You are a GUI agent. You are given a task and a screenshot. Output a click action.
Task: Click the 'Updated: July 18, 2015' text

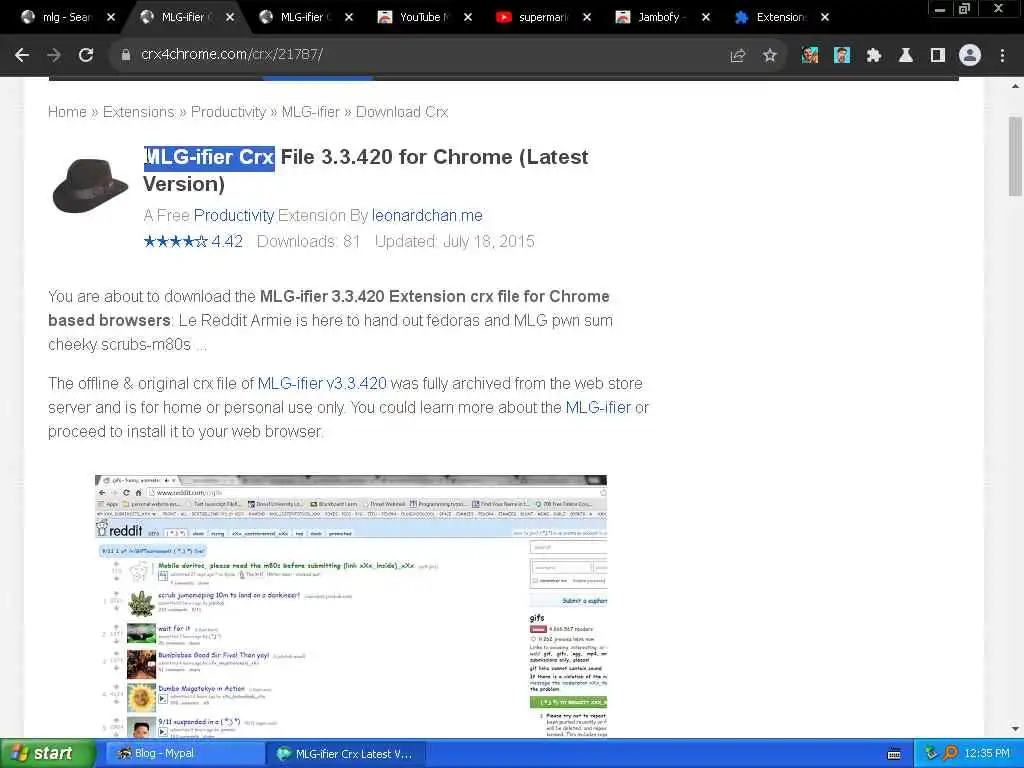(x=455, y=242)
